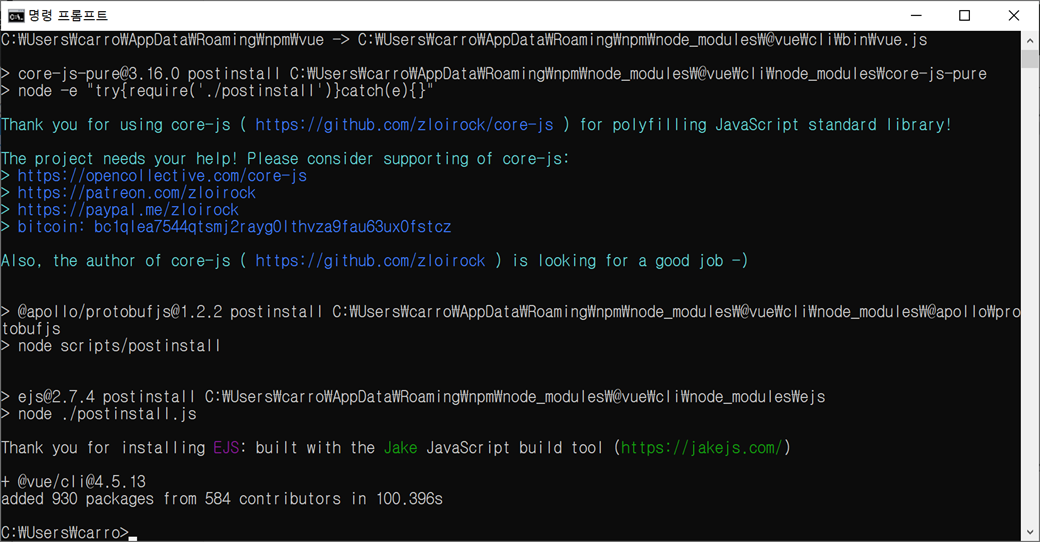Click 'The project needs your help!' line
Image resolution: width=1040 pixels, height=542 pixels.
pyautogui.click(x=285, y=159)
